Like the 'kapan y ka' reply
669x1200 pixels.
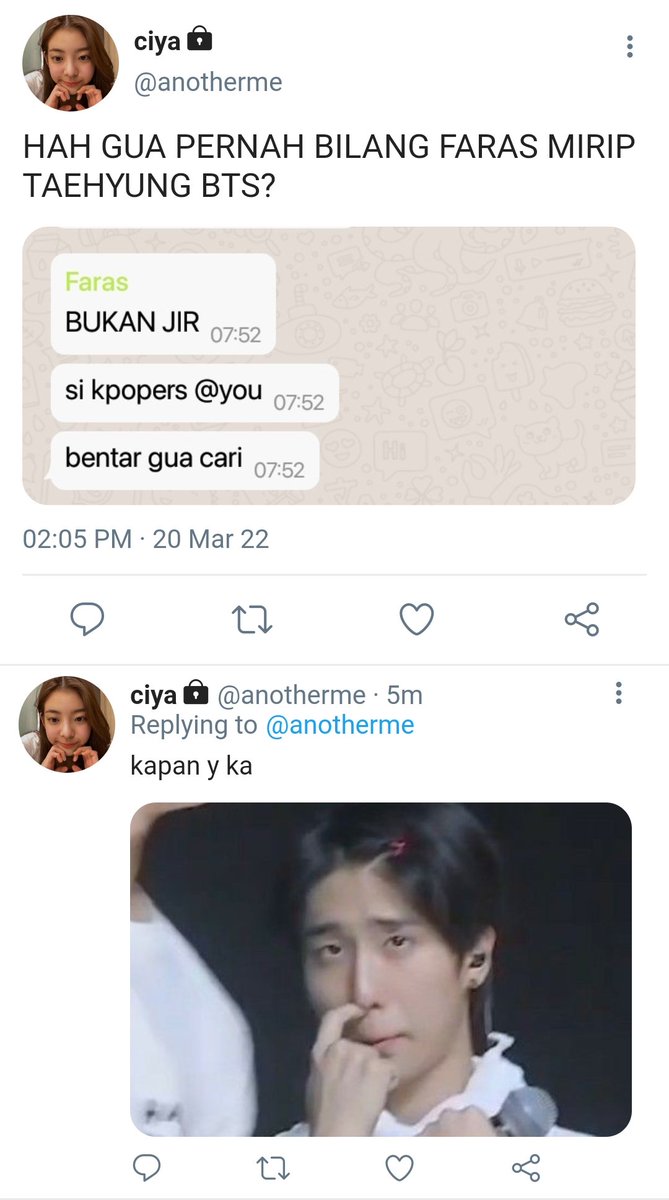click(x=399, y=1167)
